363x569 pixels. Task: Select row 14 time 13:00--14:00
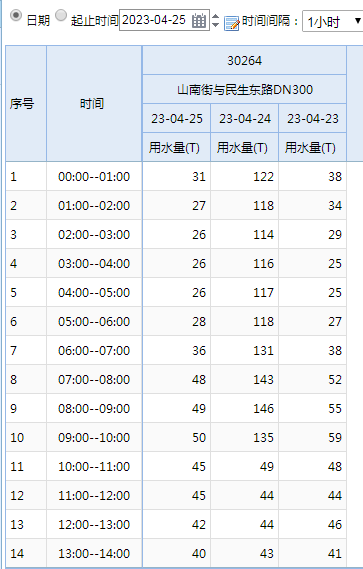click(x=176, y=553)
